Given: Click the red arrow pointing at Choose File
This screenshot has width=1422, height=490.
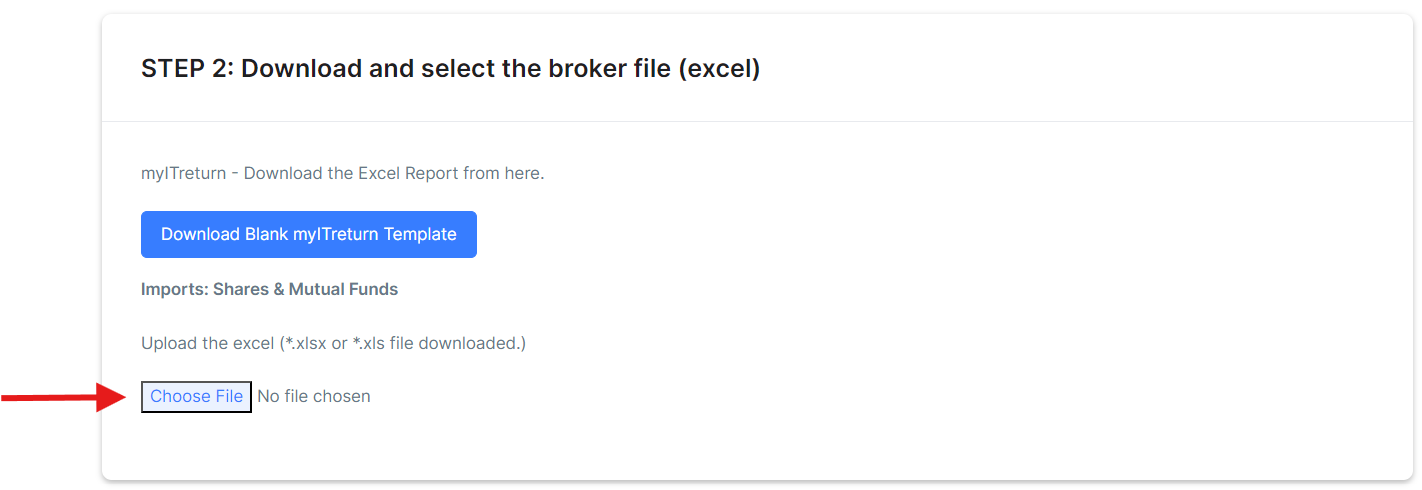Looking at the screenshot, I should tap(62, 397).
